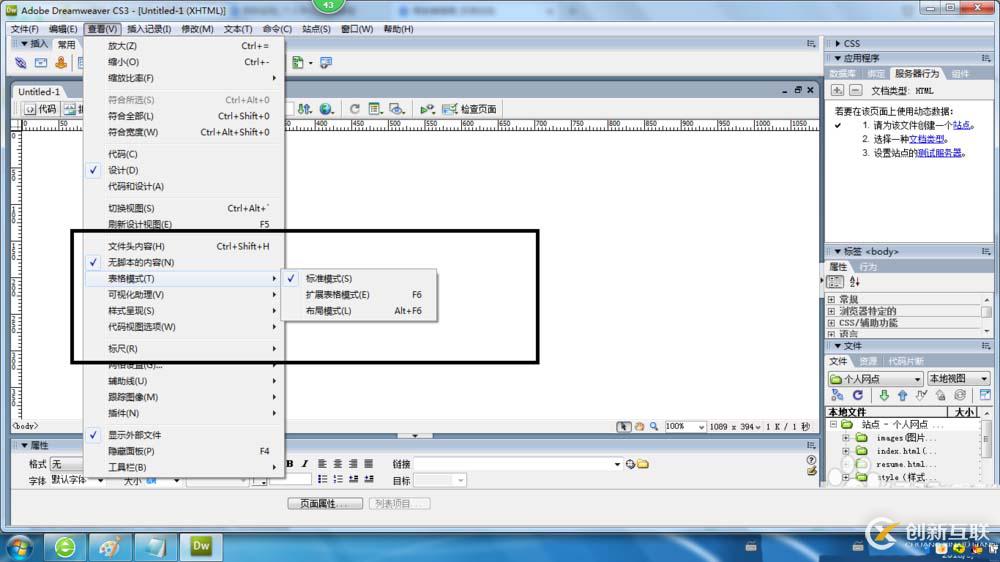
Task: Open the Modify menu in menu bar
Action: pyautogui.click(x=197, y=29)
